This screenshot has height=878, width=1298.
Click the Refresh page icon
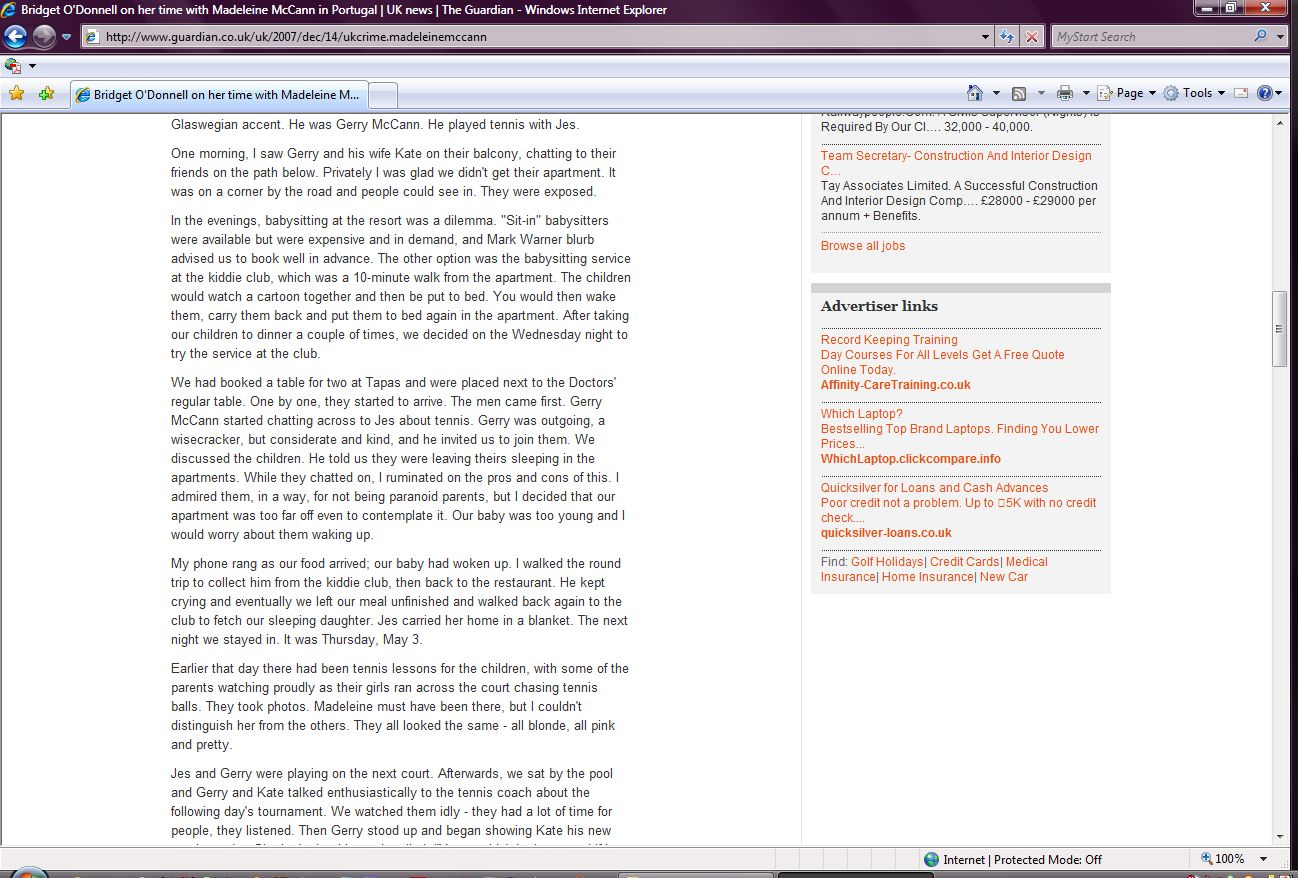(x=1008, y=37)
